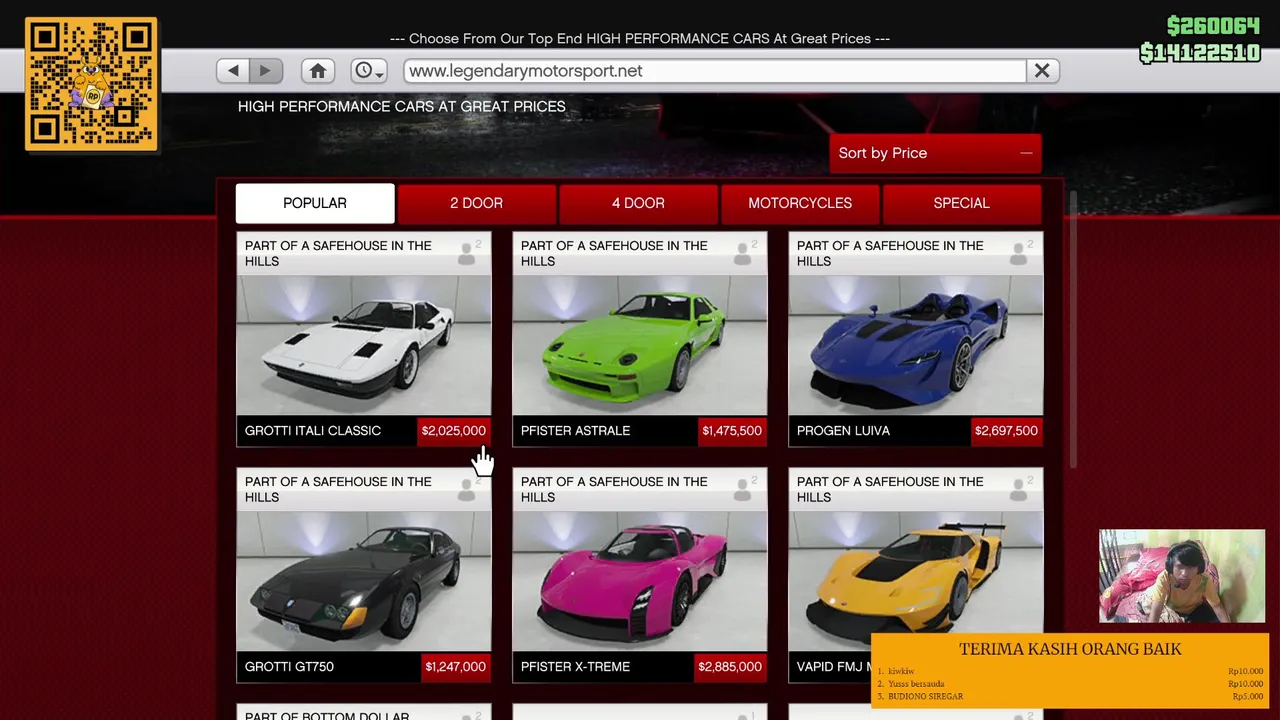Viewport: 1280px width, 720px height.
Task: Click safehouse caption on Progen Luiva card
Action: point(890,253)
